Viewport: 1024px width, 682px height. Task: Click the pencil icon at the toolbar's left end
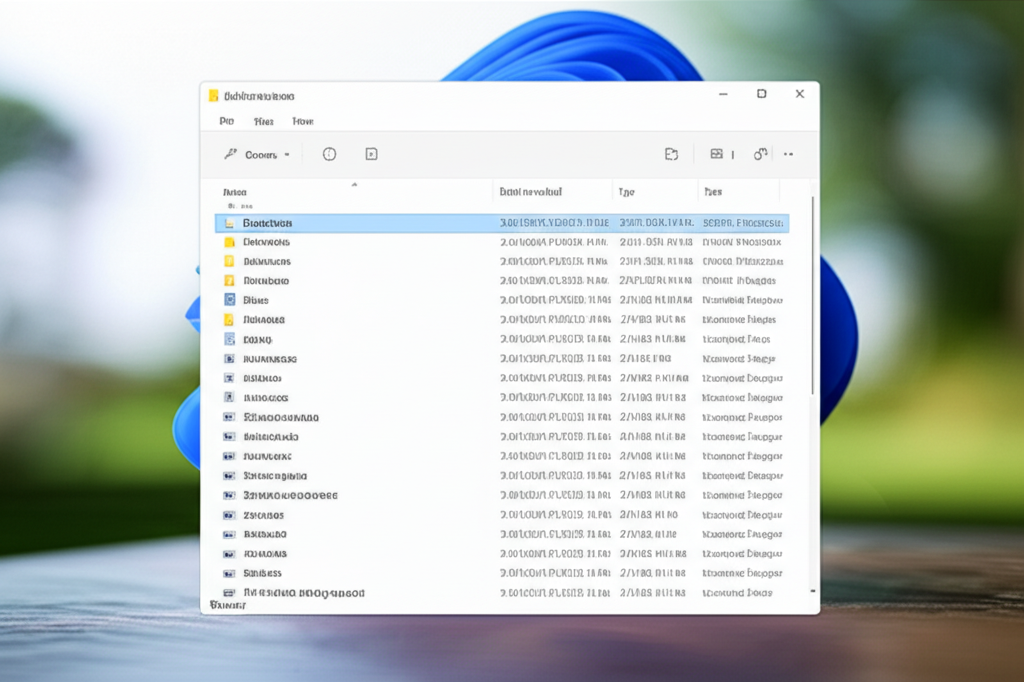coord(230,154)
